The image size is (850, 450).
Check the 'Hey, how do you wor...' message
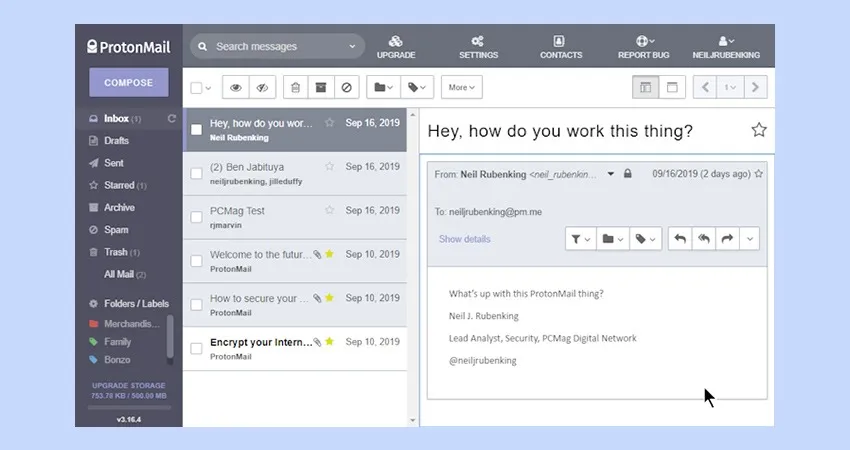196,130
